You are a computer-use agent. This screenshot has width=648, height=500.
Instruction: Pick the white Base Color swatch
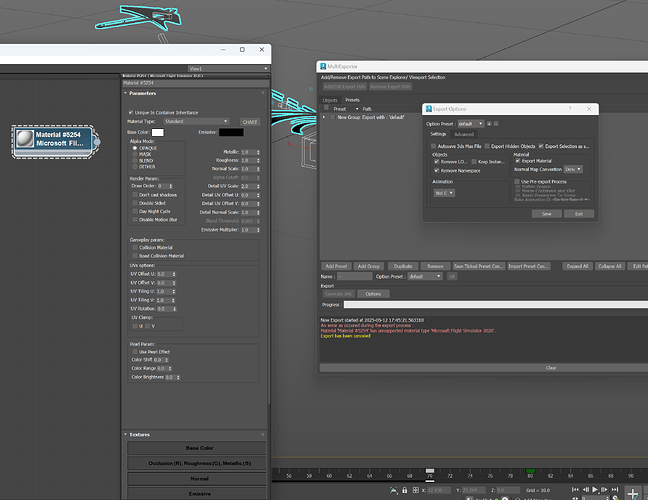pyautogui.click(x=157, y=132)
